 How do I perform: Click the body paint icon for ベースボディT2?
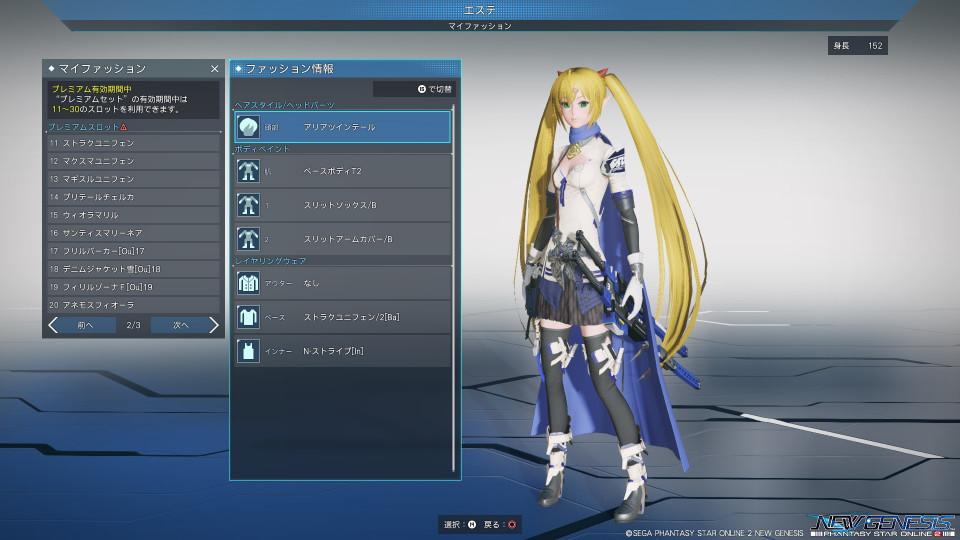(x=248, y=171)
